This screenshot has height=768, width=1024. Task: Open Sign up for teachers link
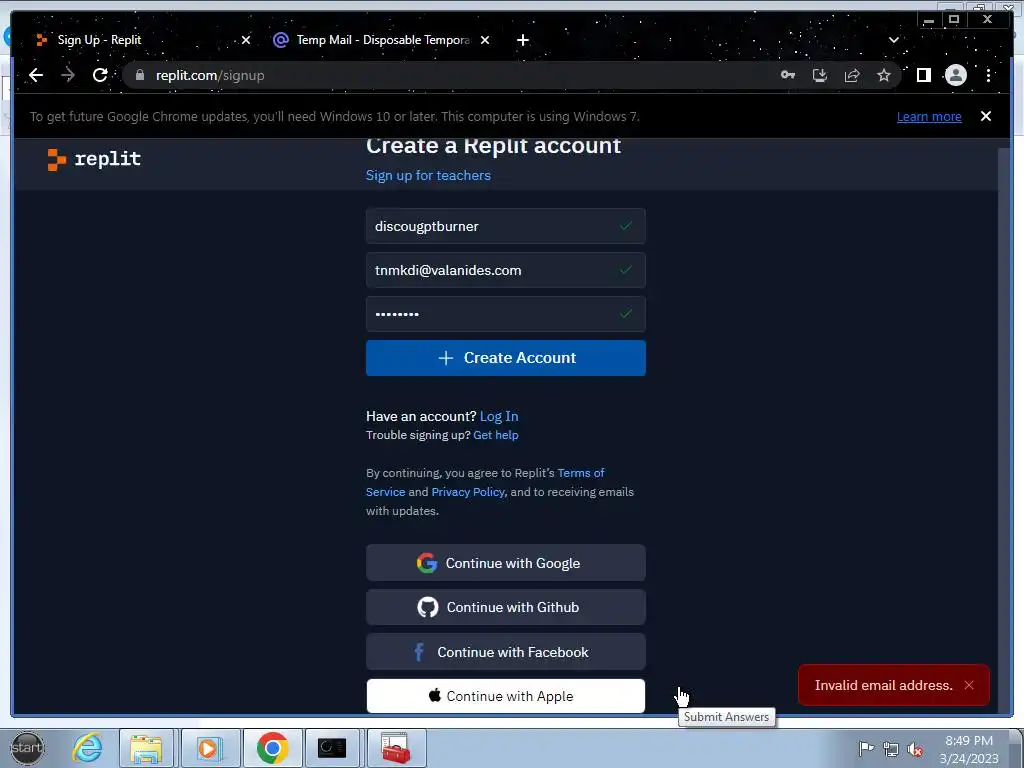[x=428, y=175]
